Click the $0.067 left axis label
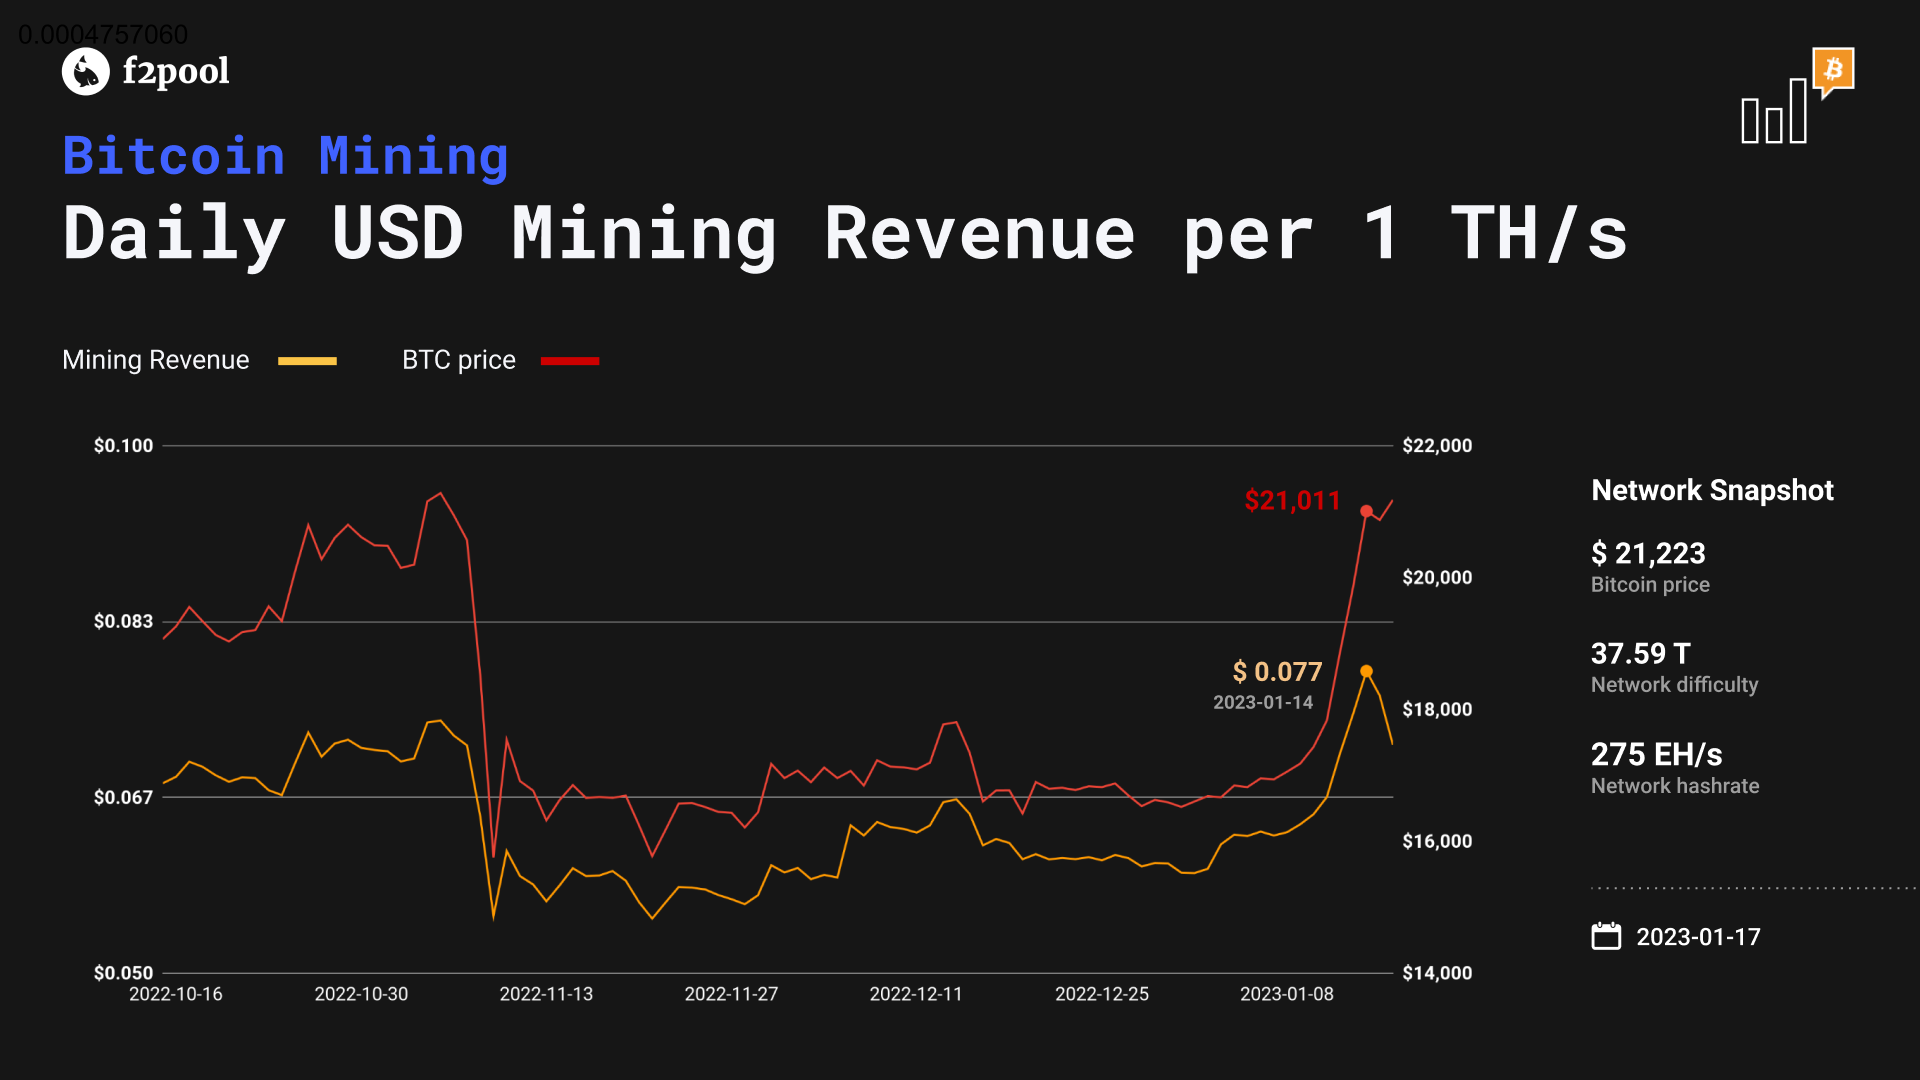Viewport: 1920px width, 1080px height. tap(124, 798)
